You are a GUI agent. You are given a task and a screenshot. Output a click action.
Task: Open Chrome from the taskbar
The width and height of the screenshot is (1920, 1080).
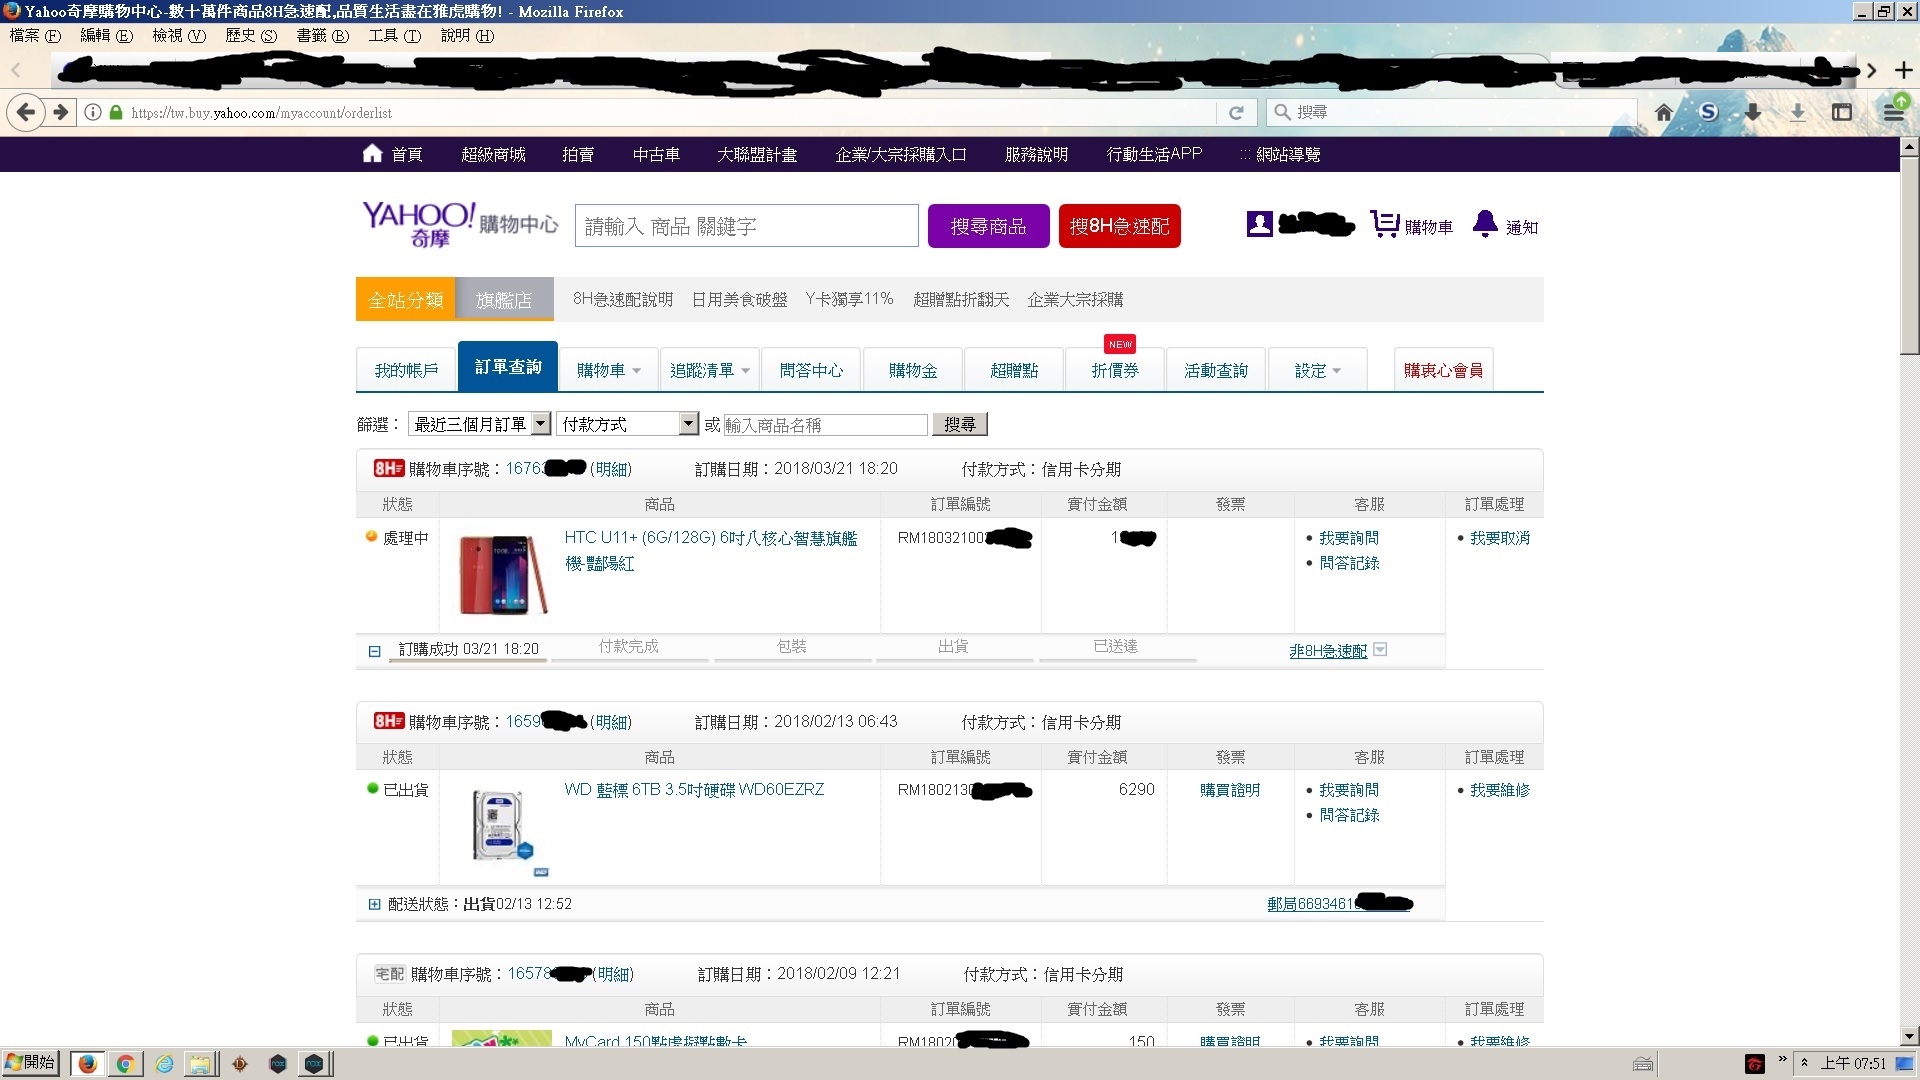click(x=125, y=1064)
